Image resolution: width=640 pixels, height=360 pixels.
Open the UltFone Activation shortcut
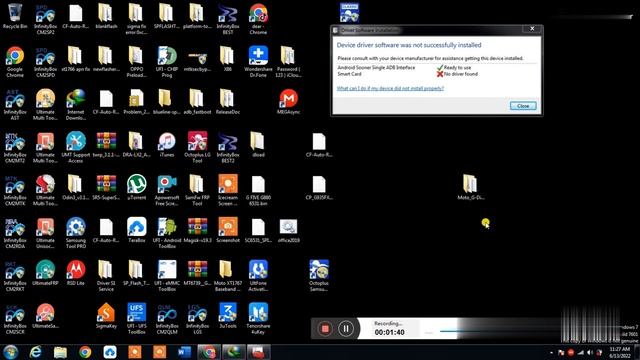[258, 276]
